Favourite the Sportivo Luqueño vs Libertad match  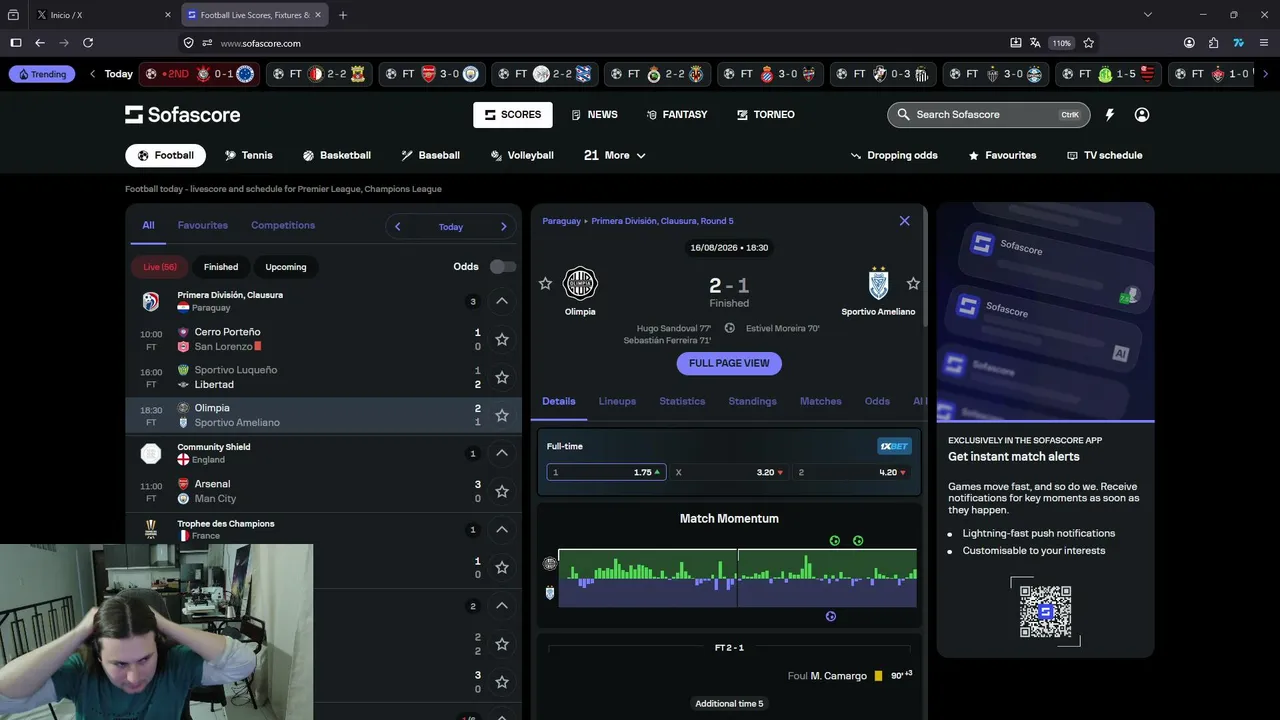502,378
